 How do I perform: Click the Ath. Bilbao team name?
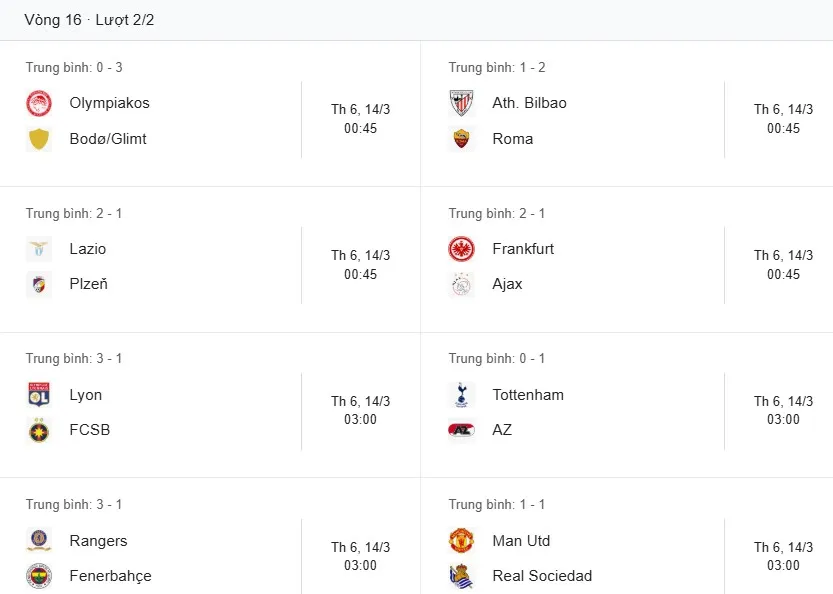[529, 103]
